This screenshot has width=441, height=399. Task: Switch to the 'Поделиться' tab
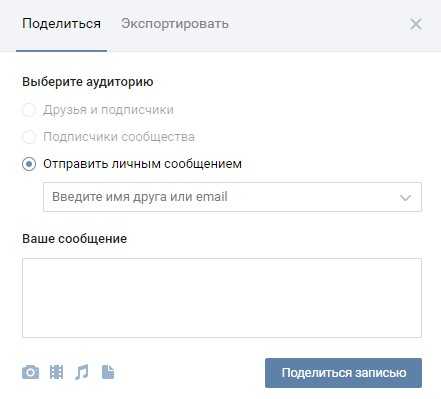point(61,24)
